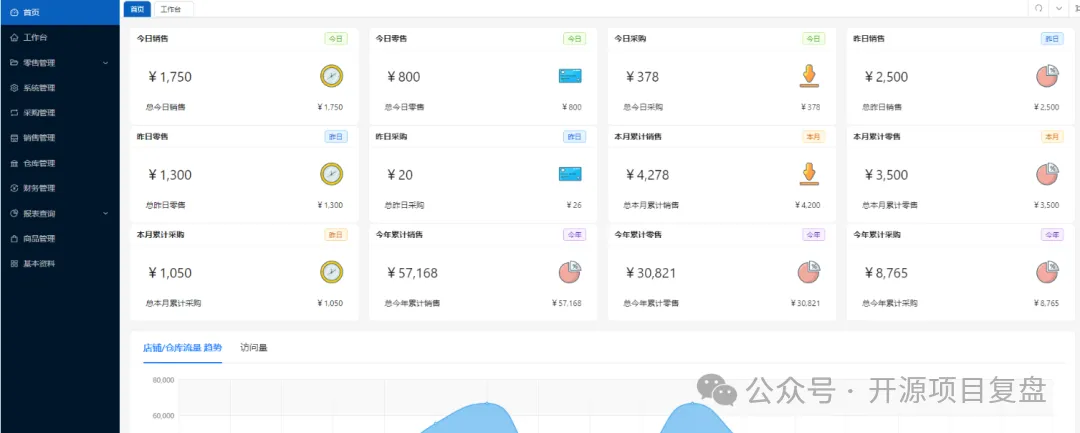Click the 今年 tag on 今年累计采购 card
Viewport: 1080px width, 433px height.
point(1052,235)
